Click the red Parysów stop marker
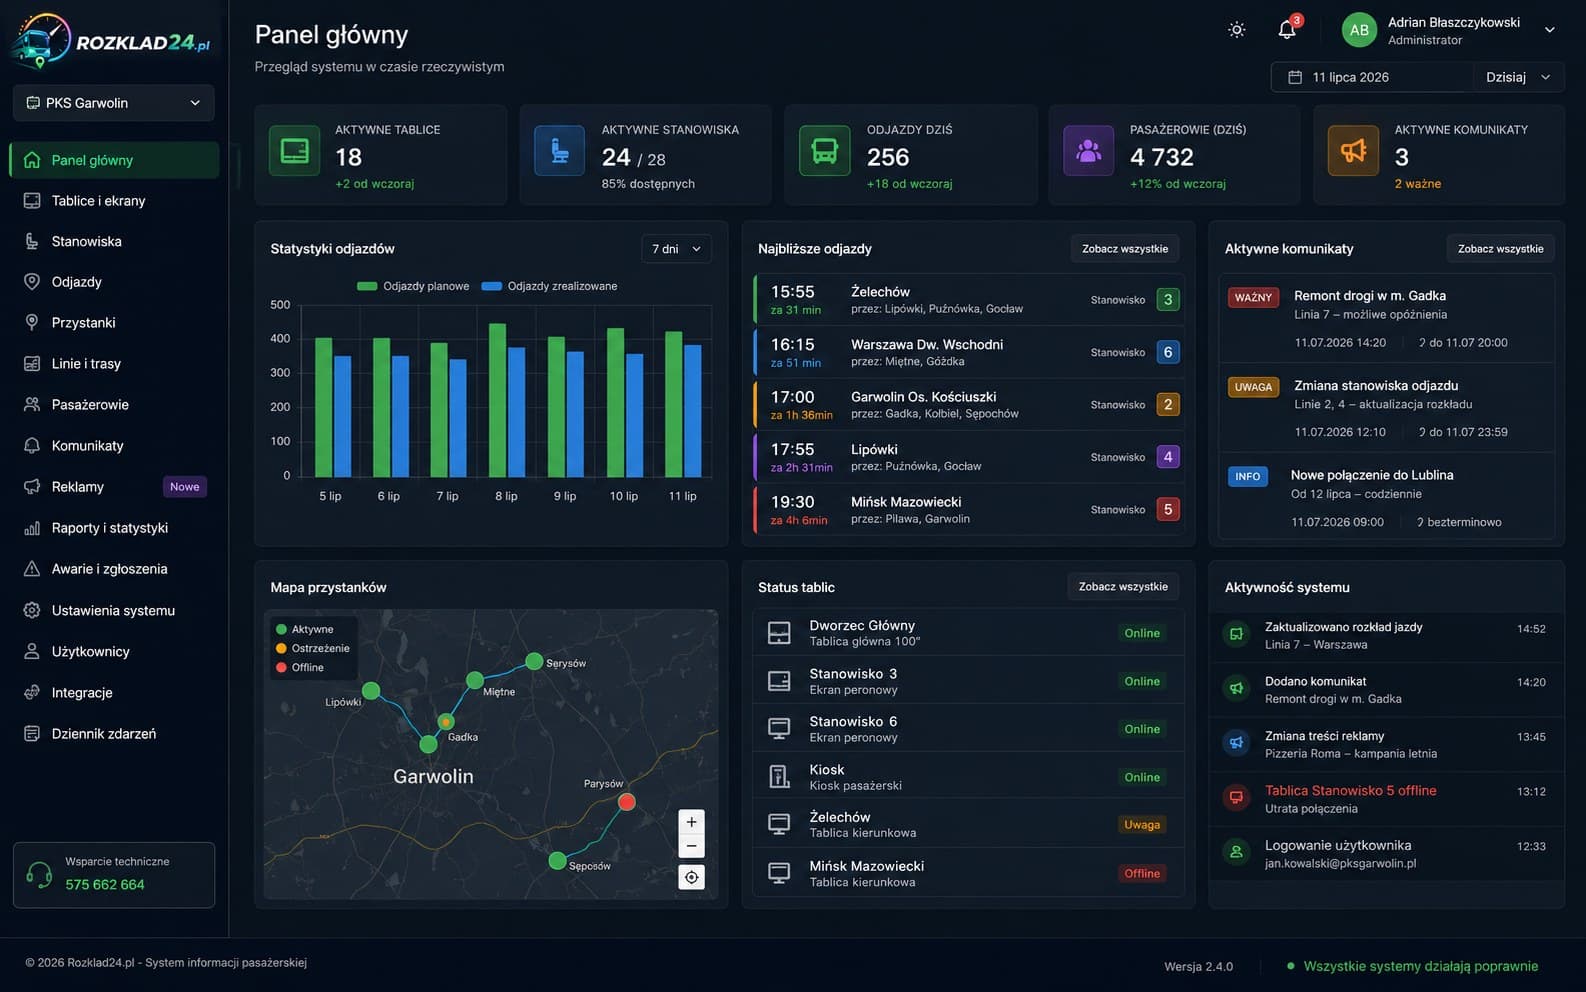Viewport: 1586px width, 992px height. pos(626,801)
